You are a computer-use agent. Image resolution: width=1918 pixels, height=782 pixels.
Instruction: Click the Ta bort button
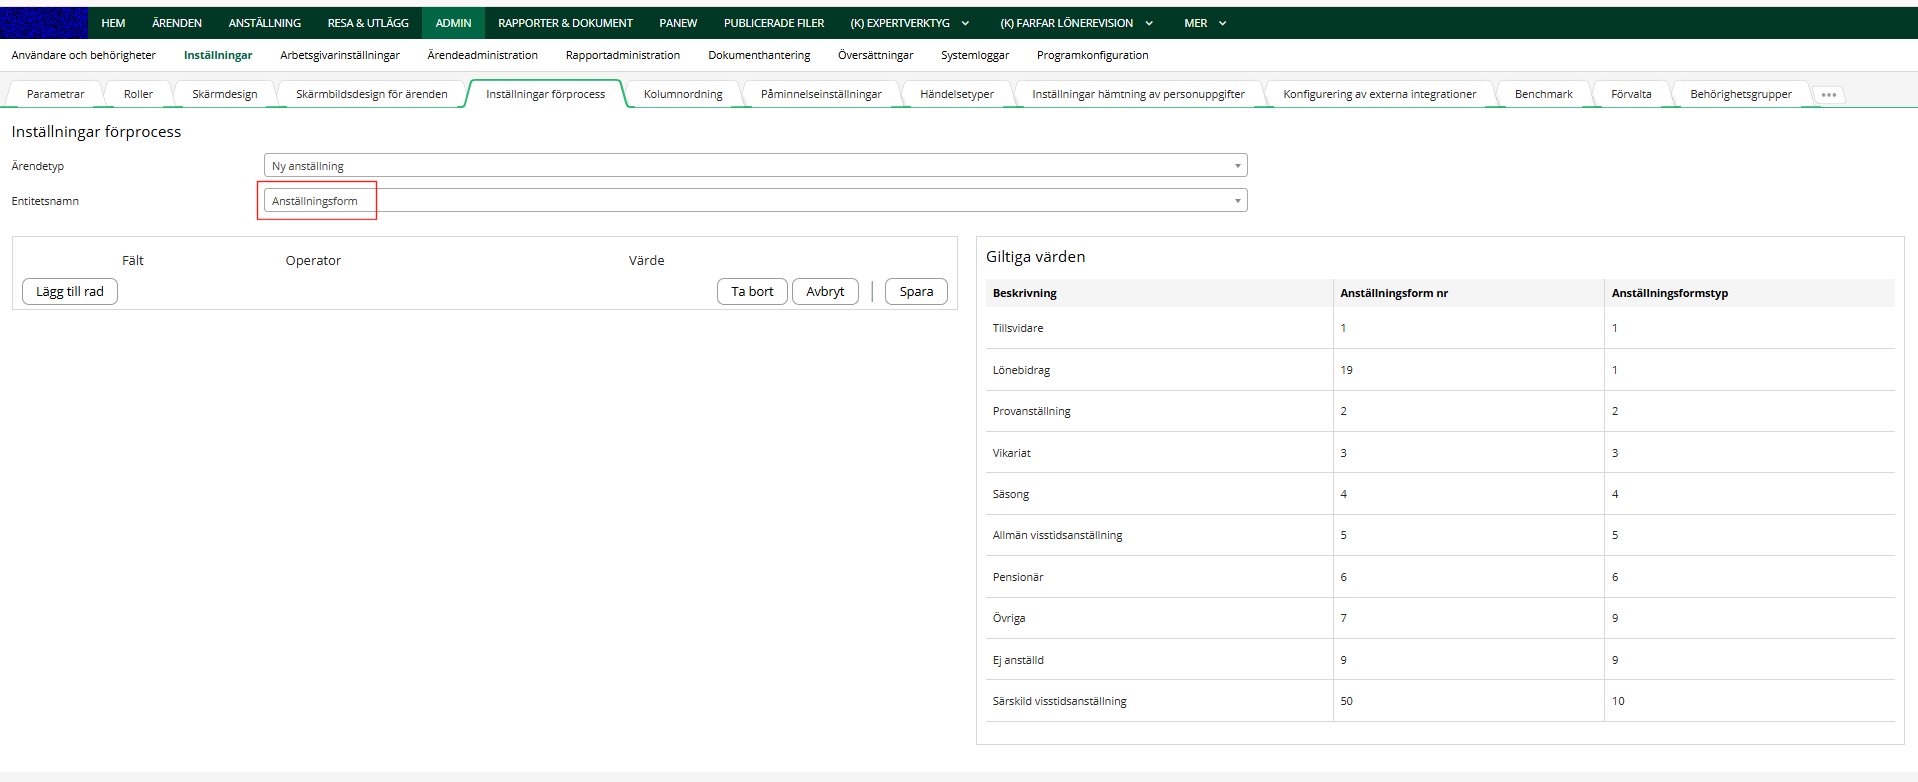752,291
